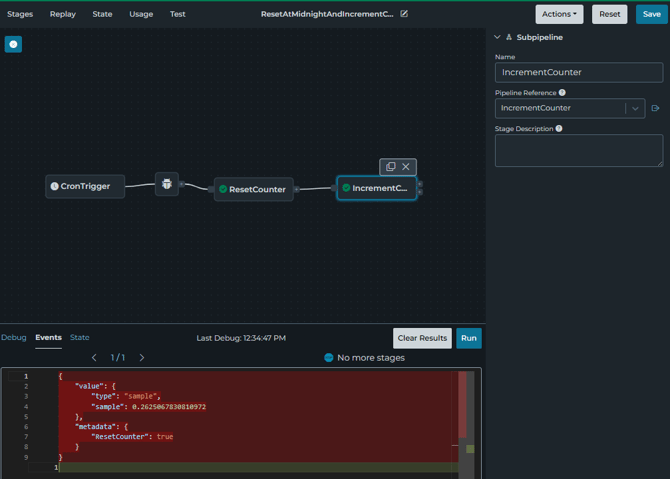This screenshot has height=479, width=670.
Task: Save the pipeline
Action: (651, 14)
